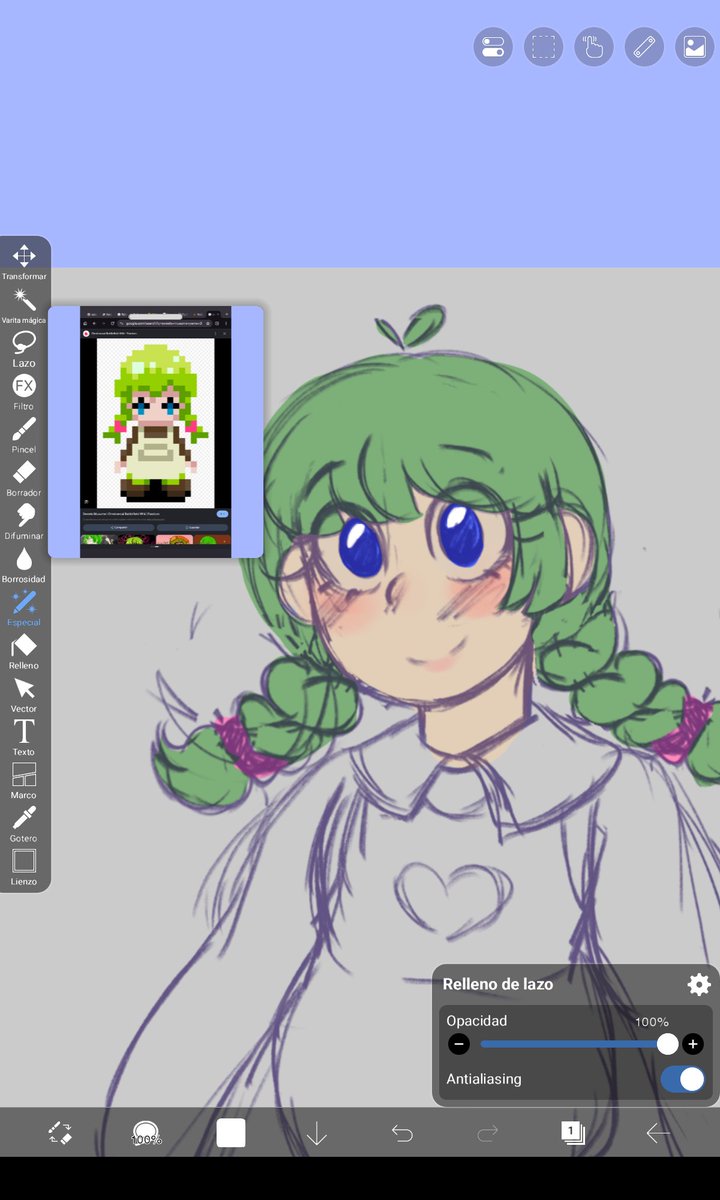This screenshot has height=1200, width=720.
Task: Switch brush and eraser in bottom bar
Action: [60, 1133]
